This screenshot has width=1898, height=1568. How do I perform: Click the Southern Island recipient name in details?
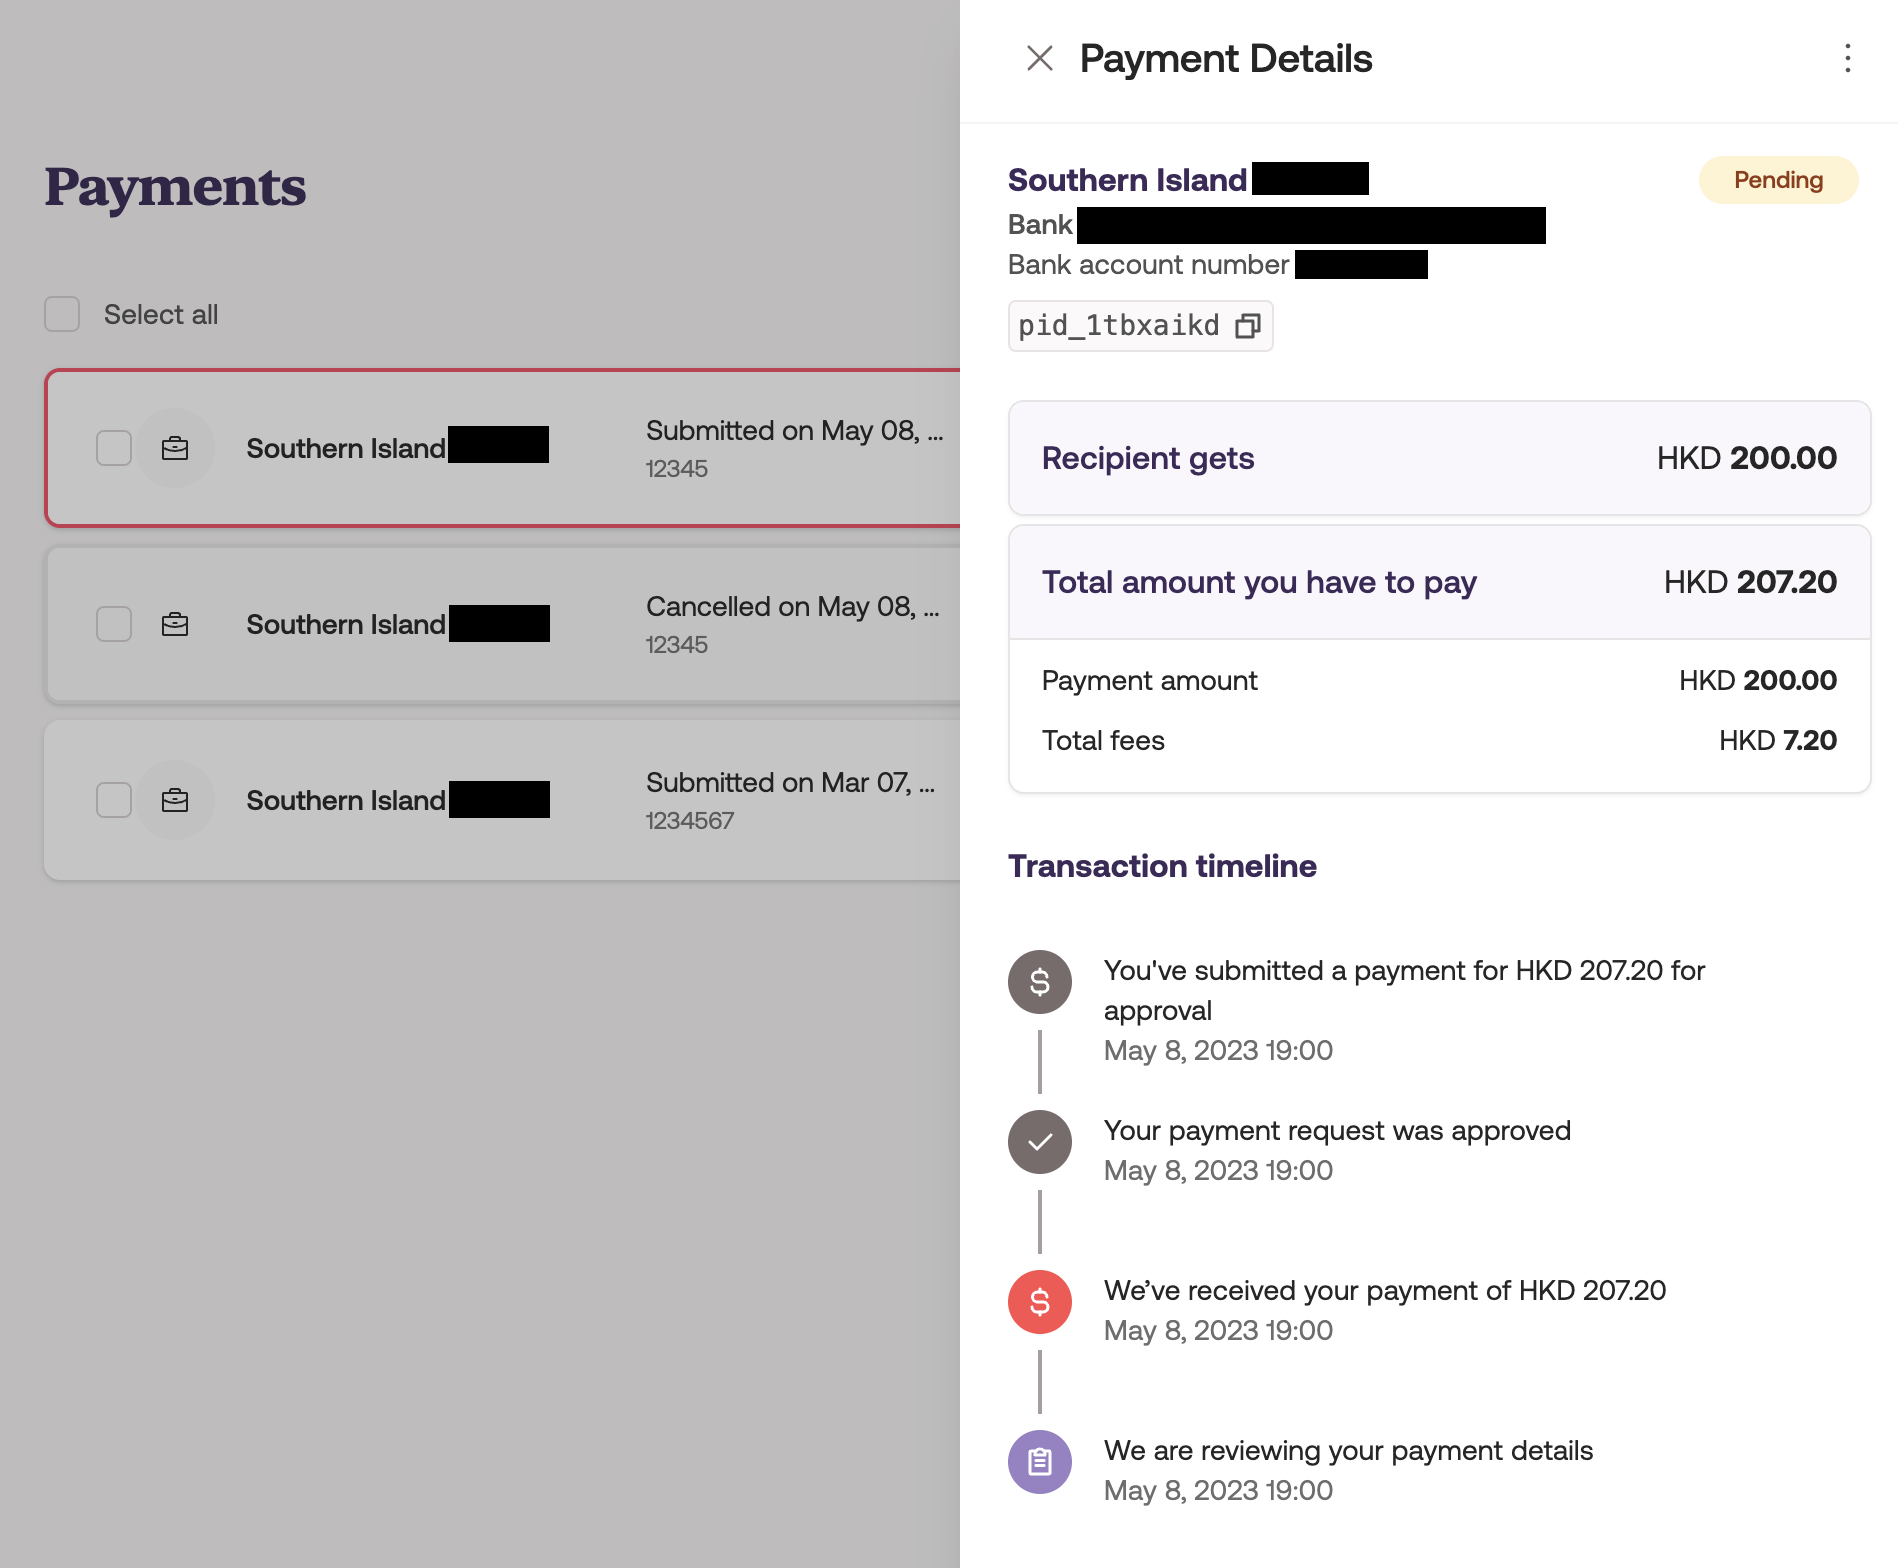[1127, 180]
